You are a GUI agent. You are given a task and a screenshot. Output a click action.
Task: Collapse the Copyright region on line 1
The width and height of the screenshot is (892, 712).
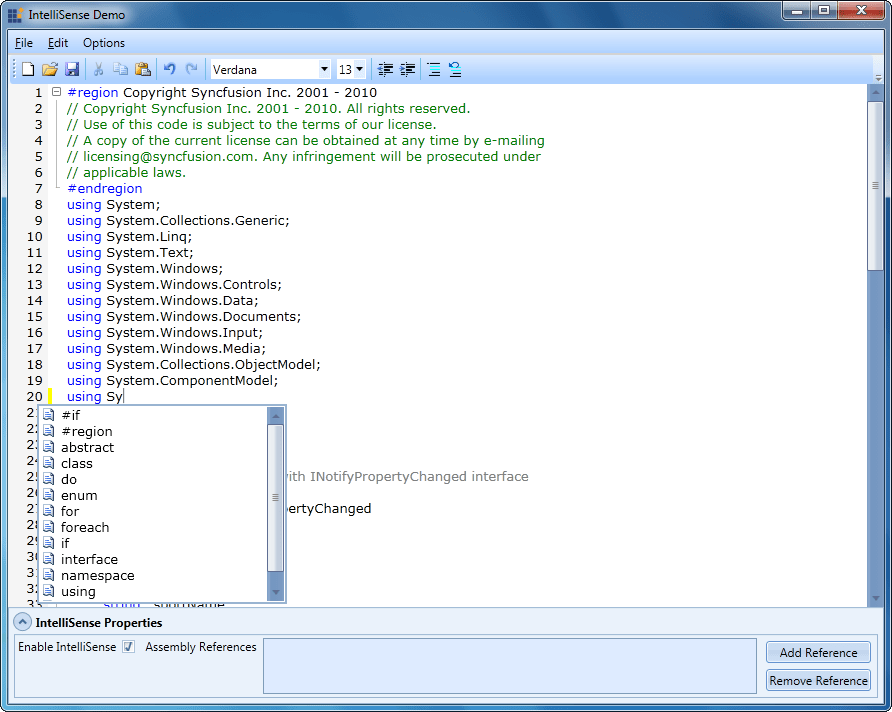(x=56, y=91)
